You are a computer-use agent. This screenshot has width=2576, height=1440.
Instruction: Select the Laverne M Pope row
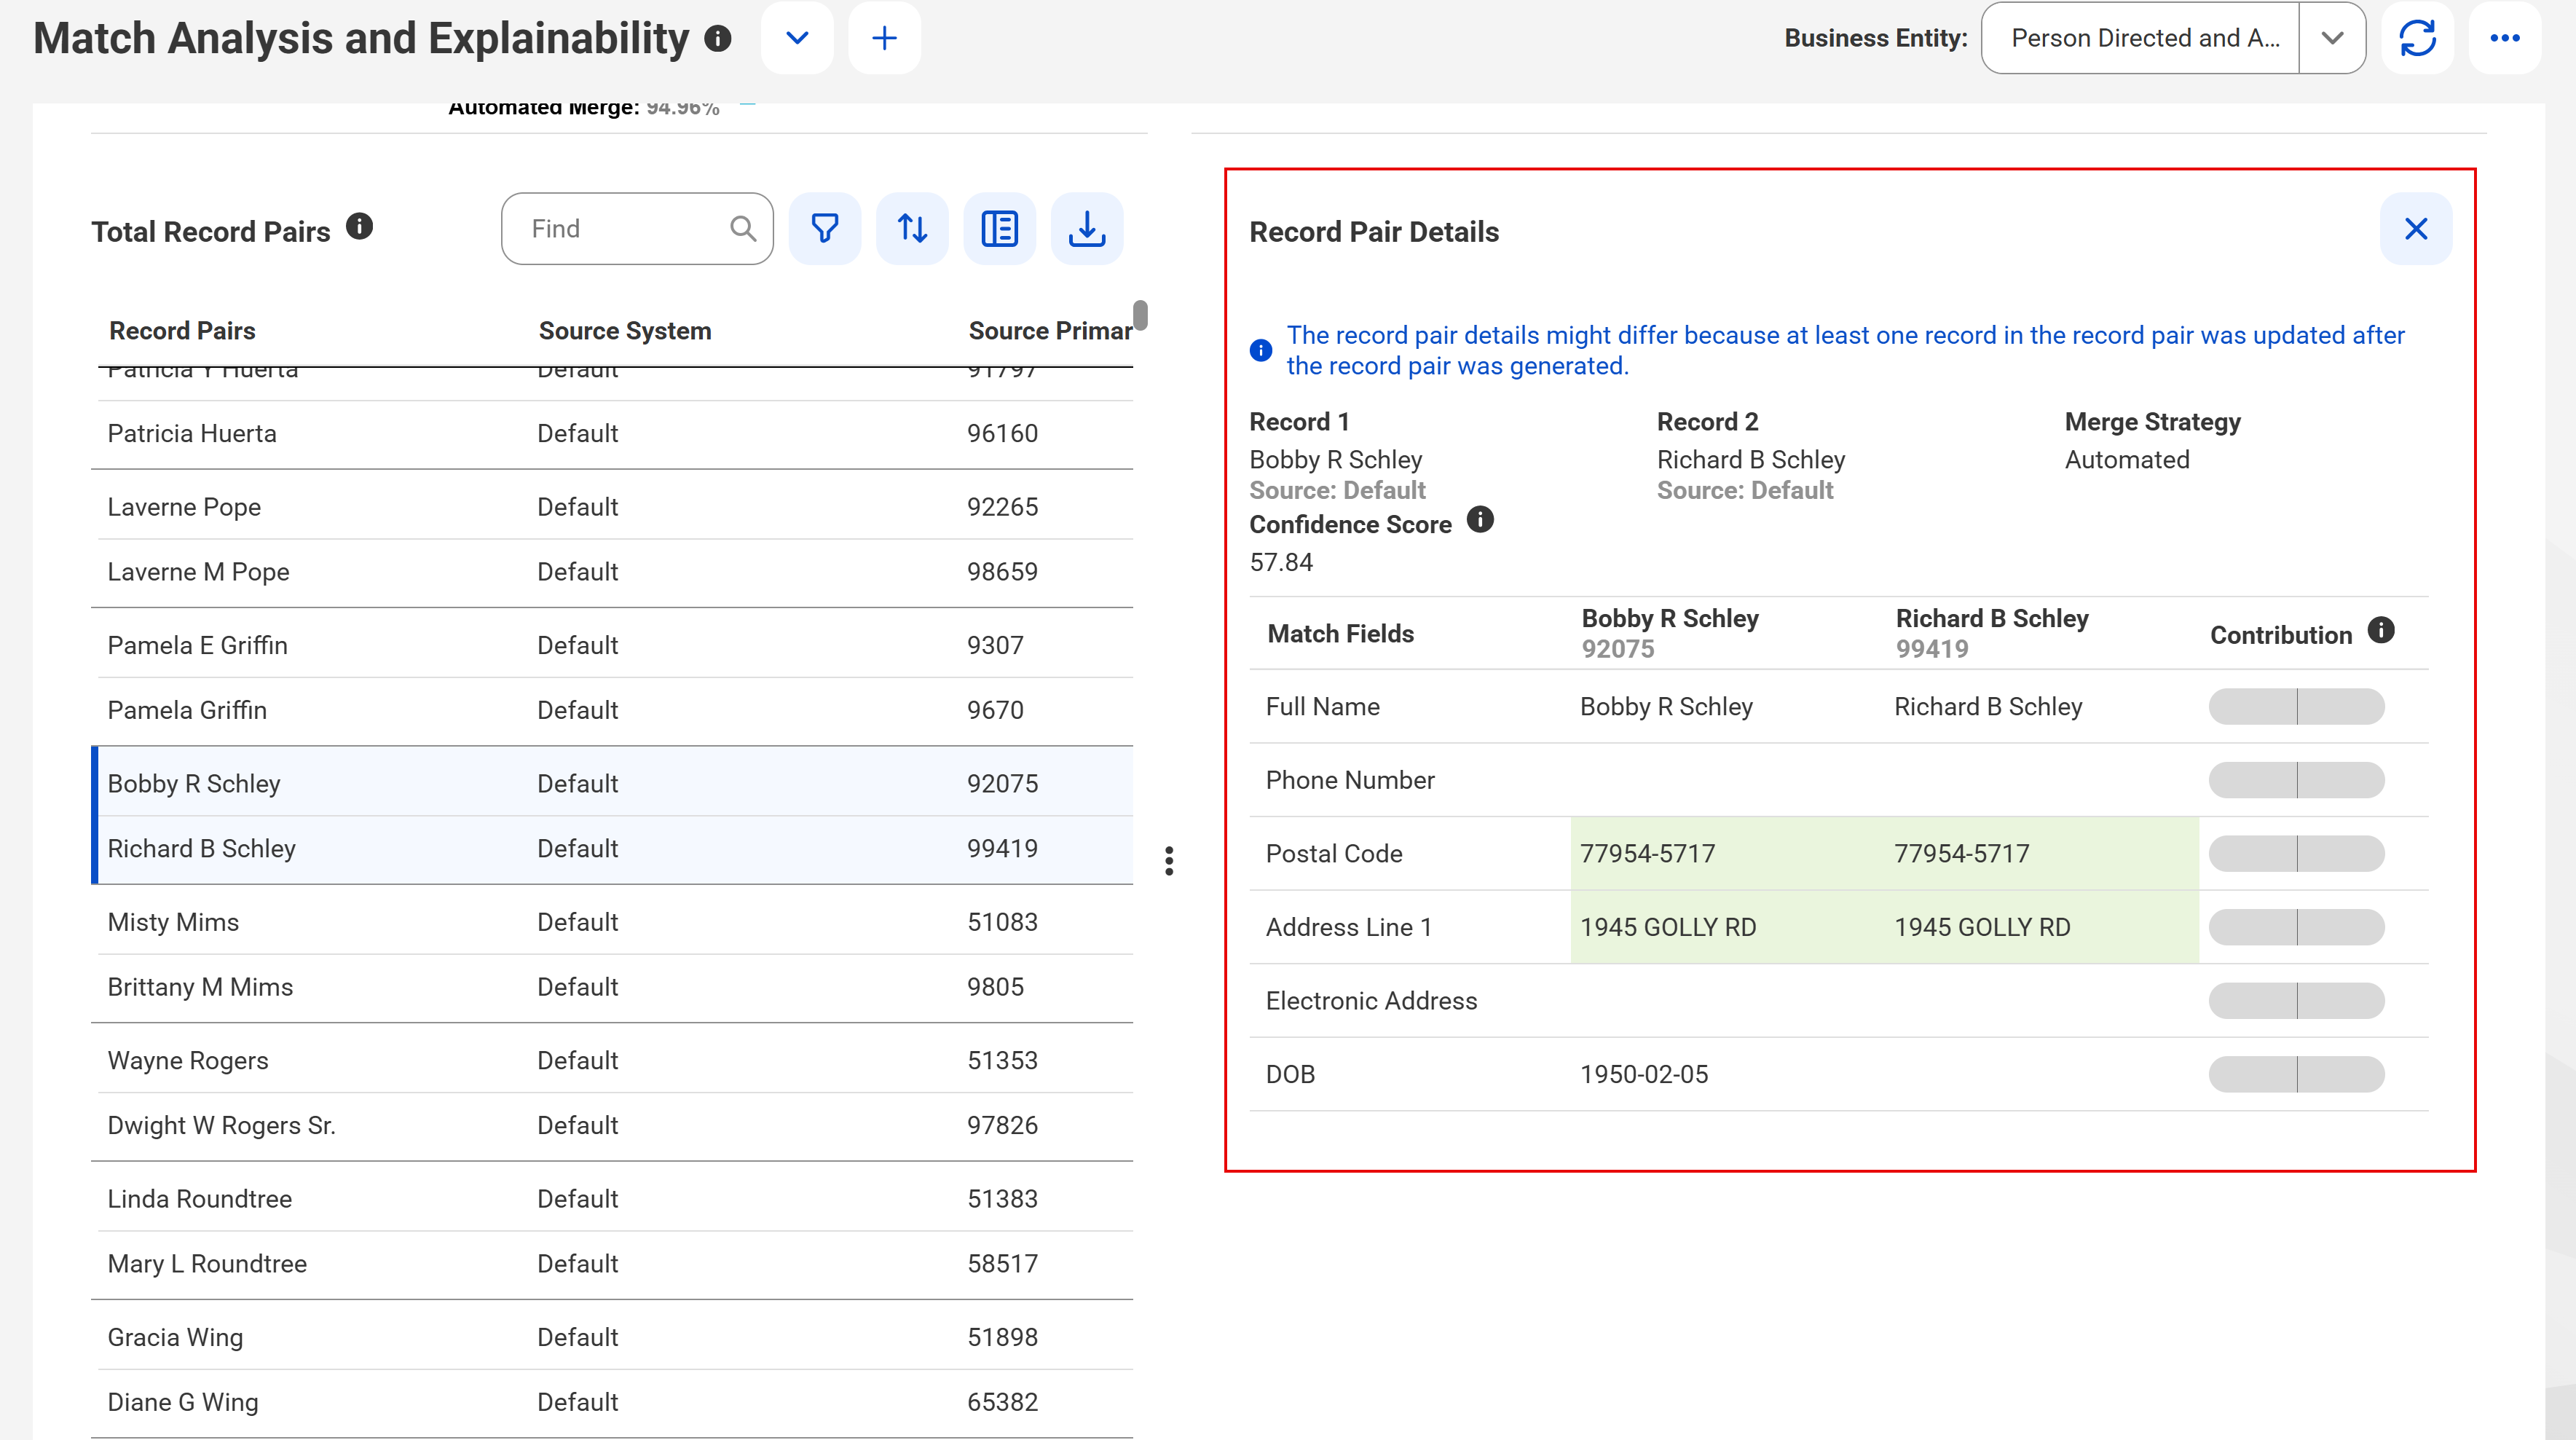click(615, 572)
